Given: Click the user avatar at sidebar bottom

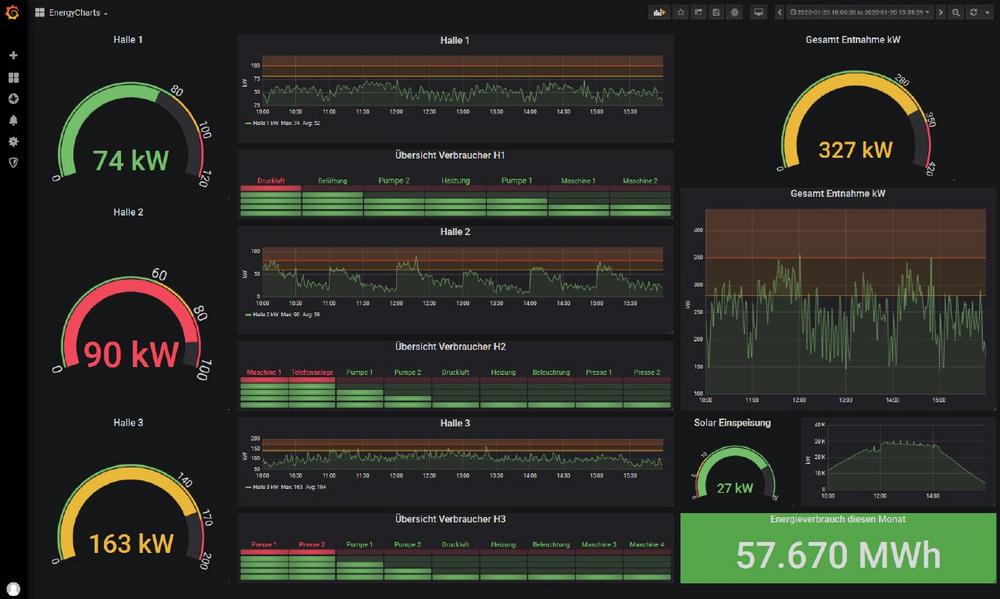Looking at the screenshot, I should pyautogui.click(x=13, y=589).
